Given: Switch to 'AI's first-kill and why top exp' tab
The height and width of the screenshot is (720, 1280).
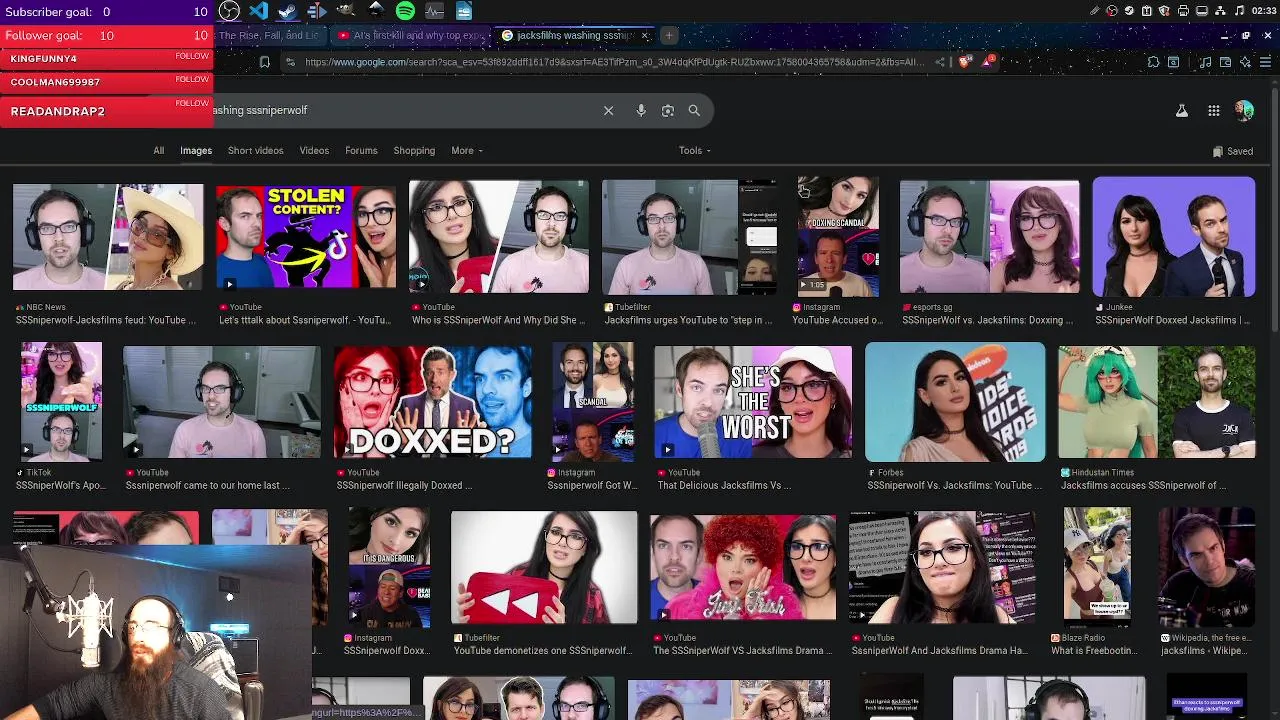Looking at the screenshot, I should (x=411, y=36).
